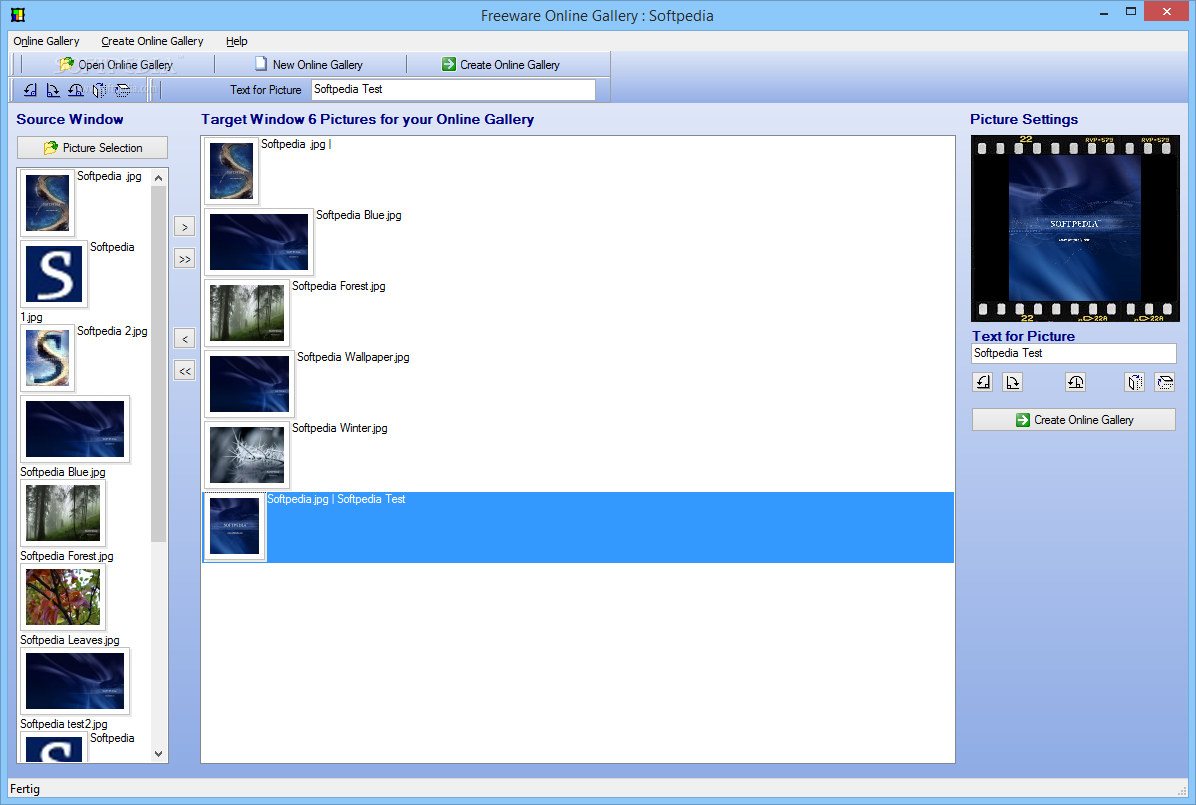Move selected picture to target with > button
The image size is (1196, 805).
pos(185,227)
